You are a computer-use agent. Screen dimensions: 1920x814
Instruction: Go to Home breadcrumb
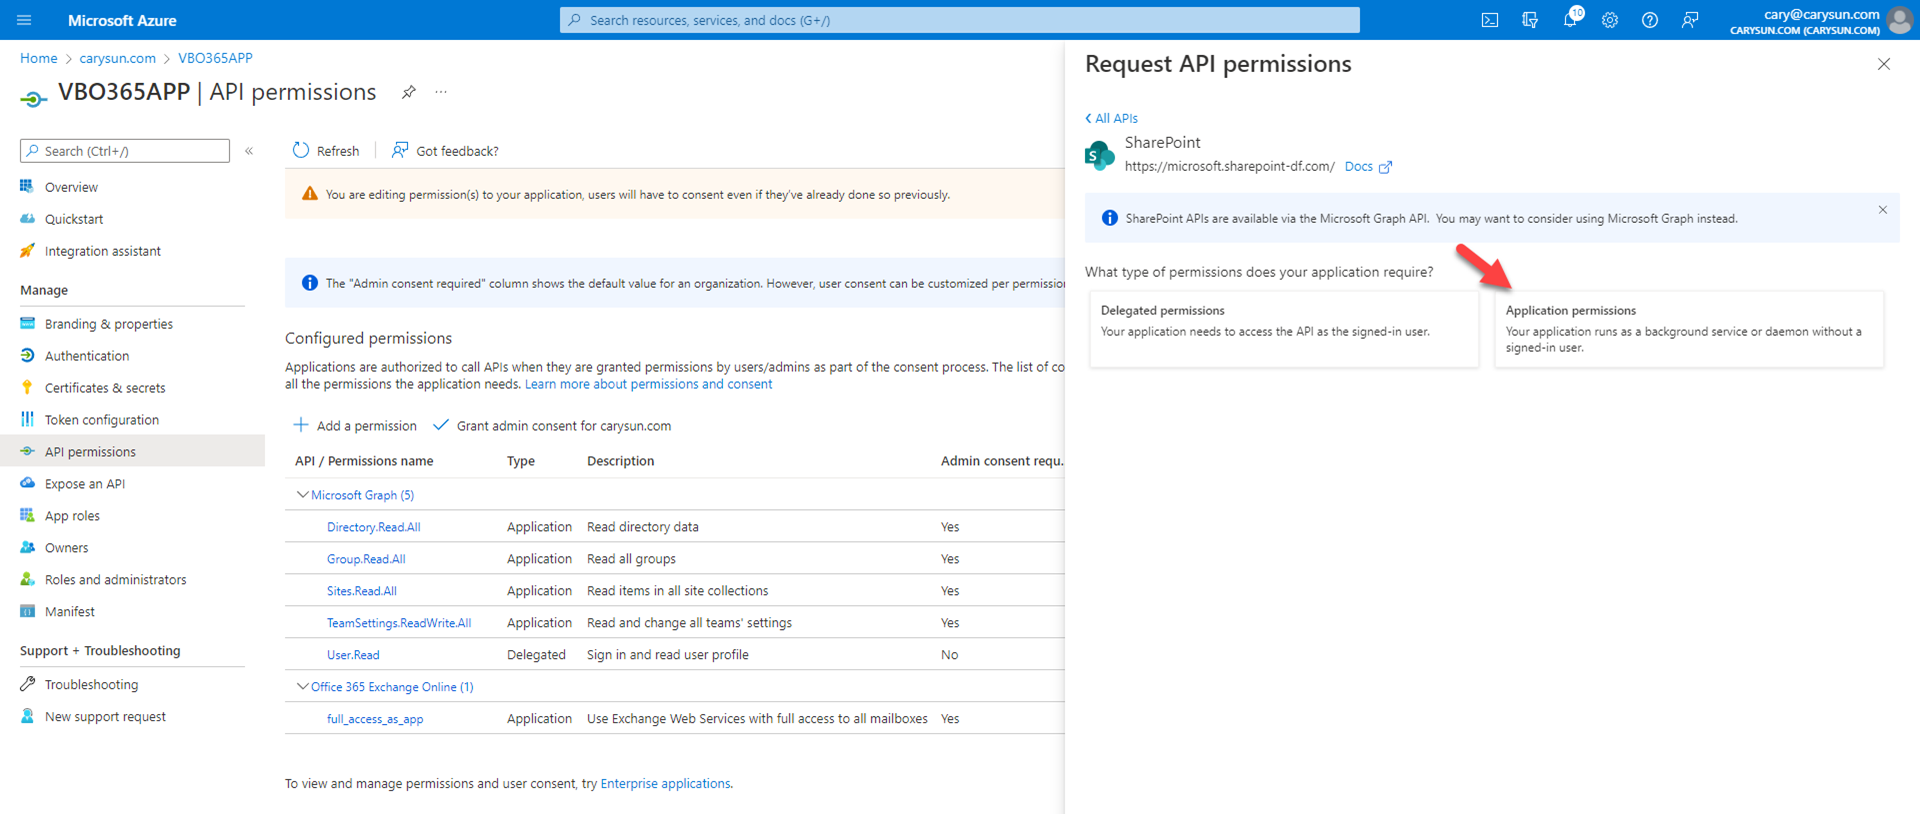(39, 58)
